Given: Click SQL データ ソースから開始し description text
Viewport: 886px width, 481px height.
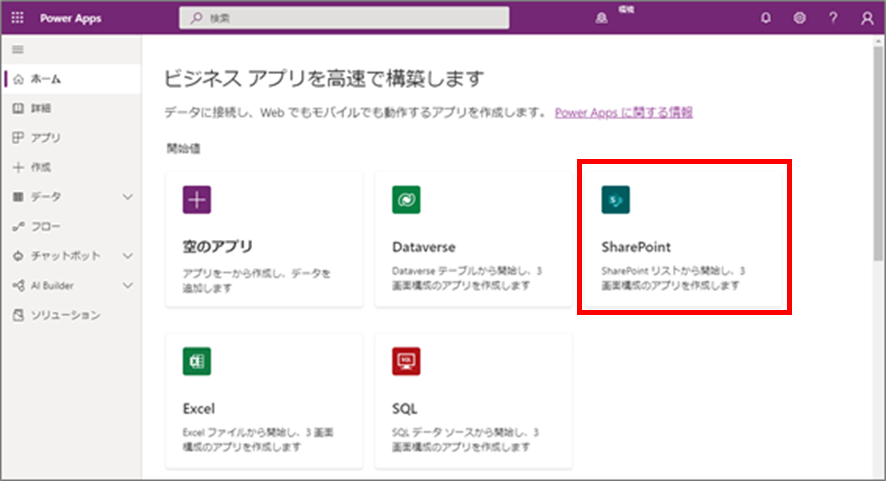Looking at the screenshot, I should point(465,440).
